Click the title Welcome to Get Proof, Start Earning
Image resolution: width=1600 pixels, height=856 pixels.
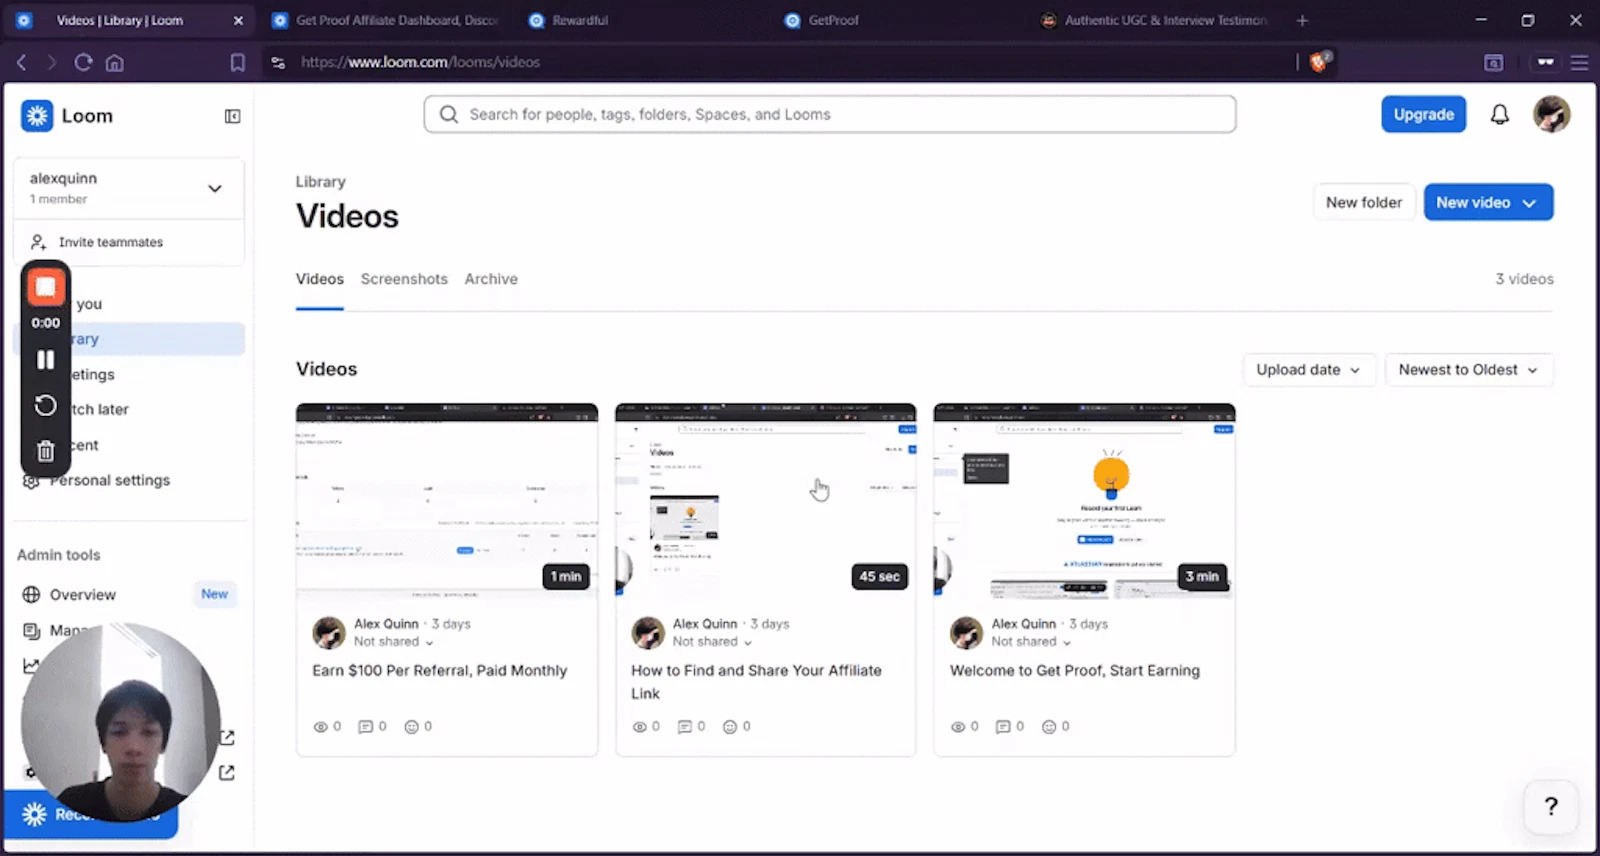click(x=1075, y=671)
